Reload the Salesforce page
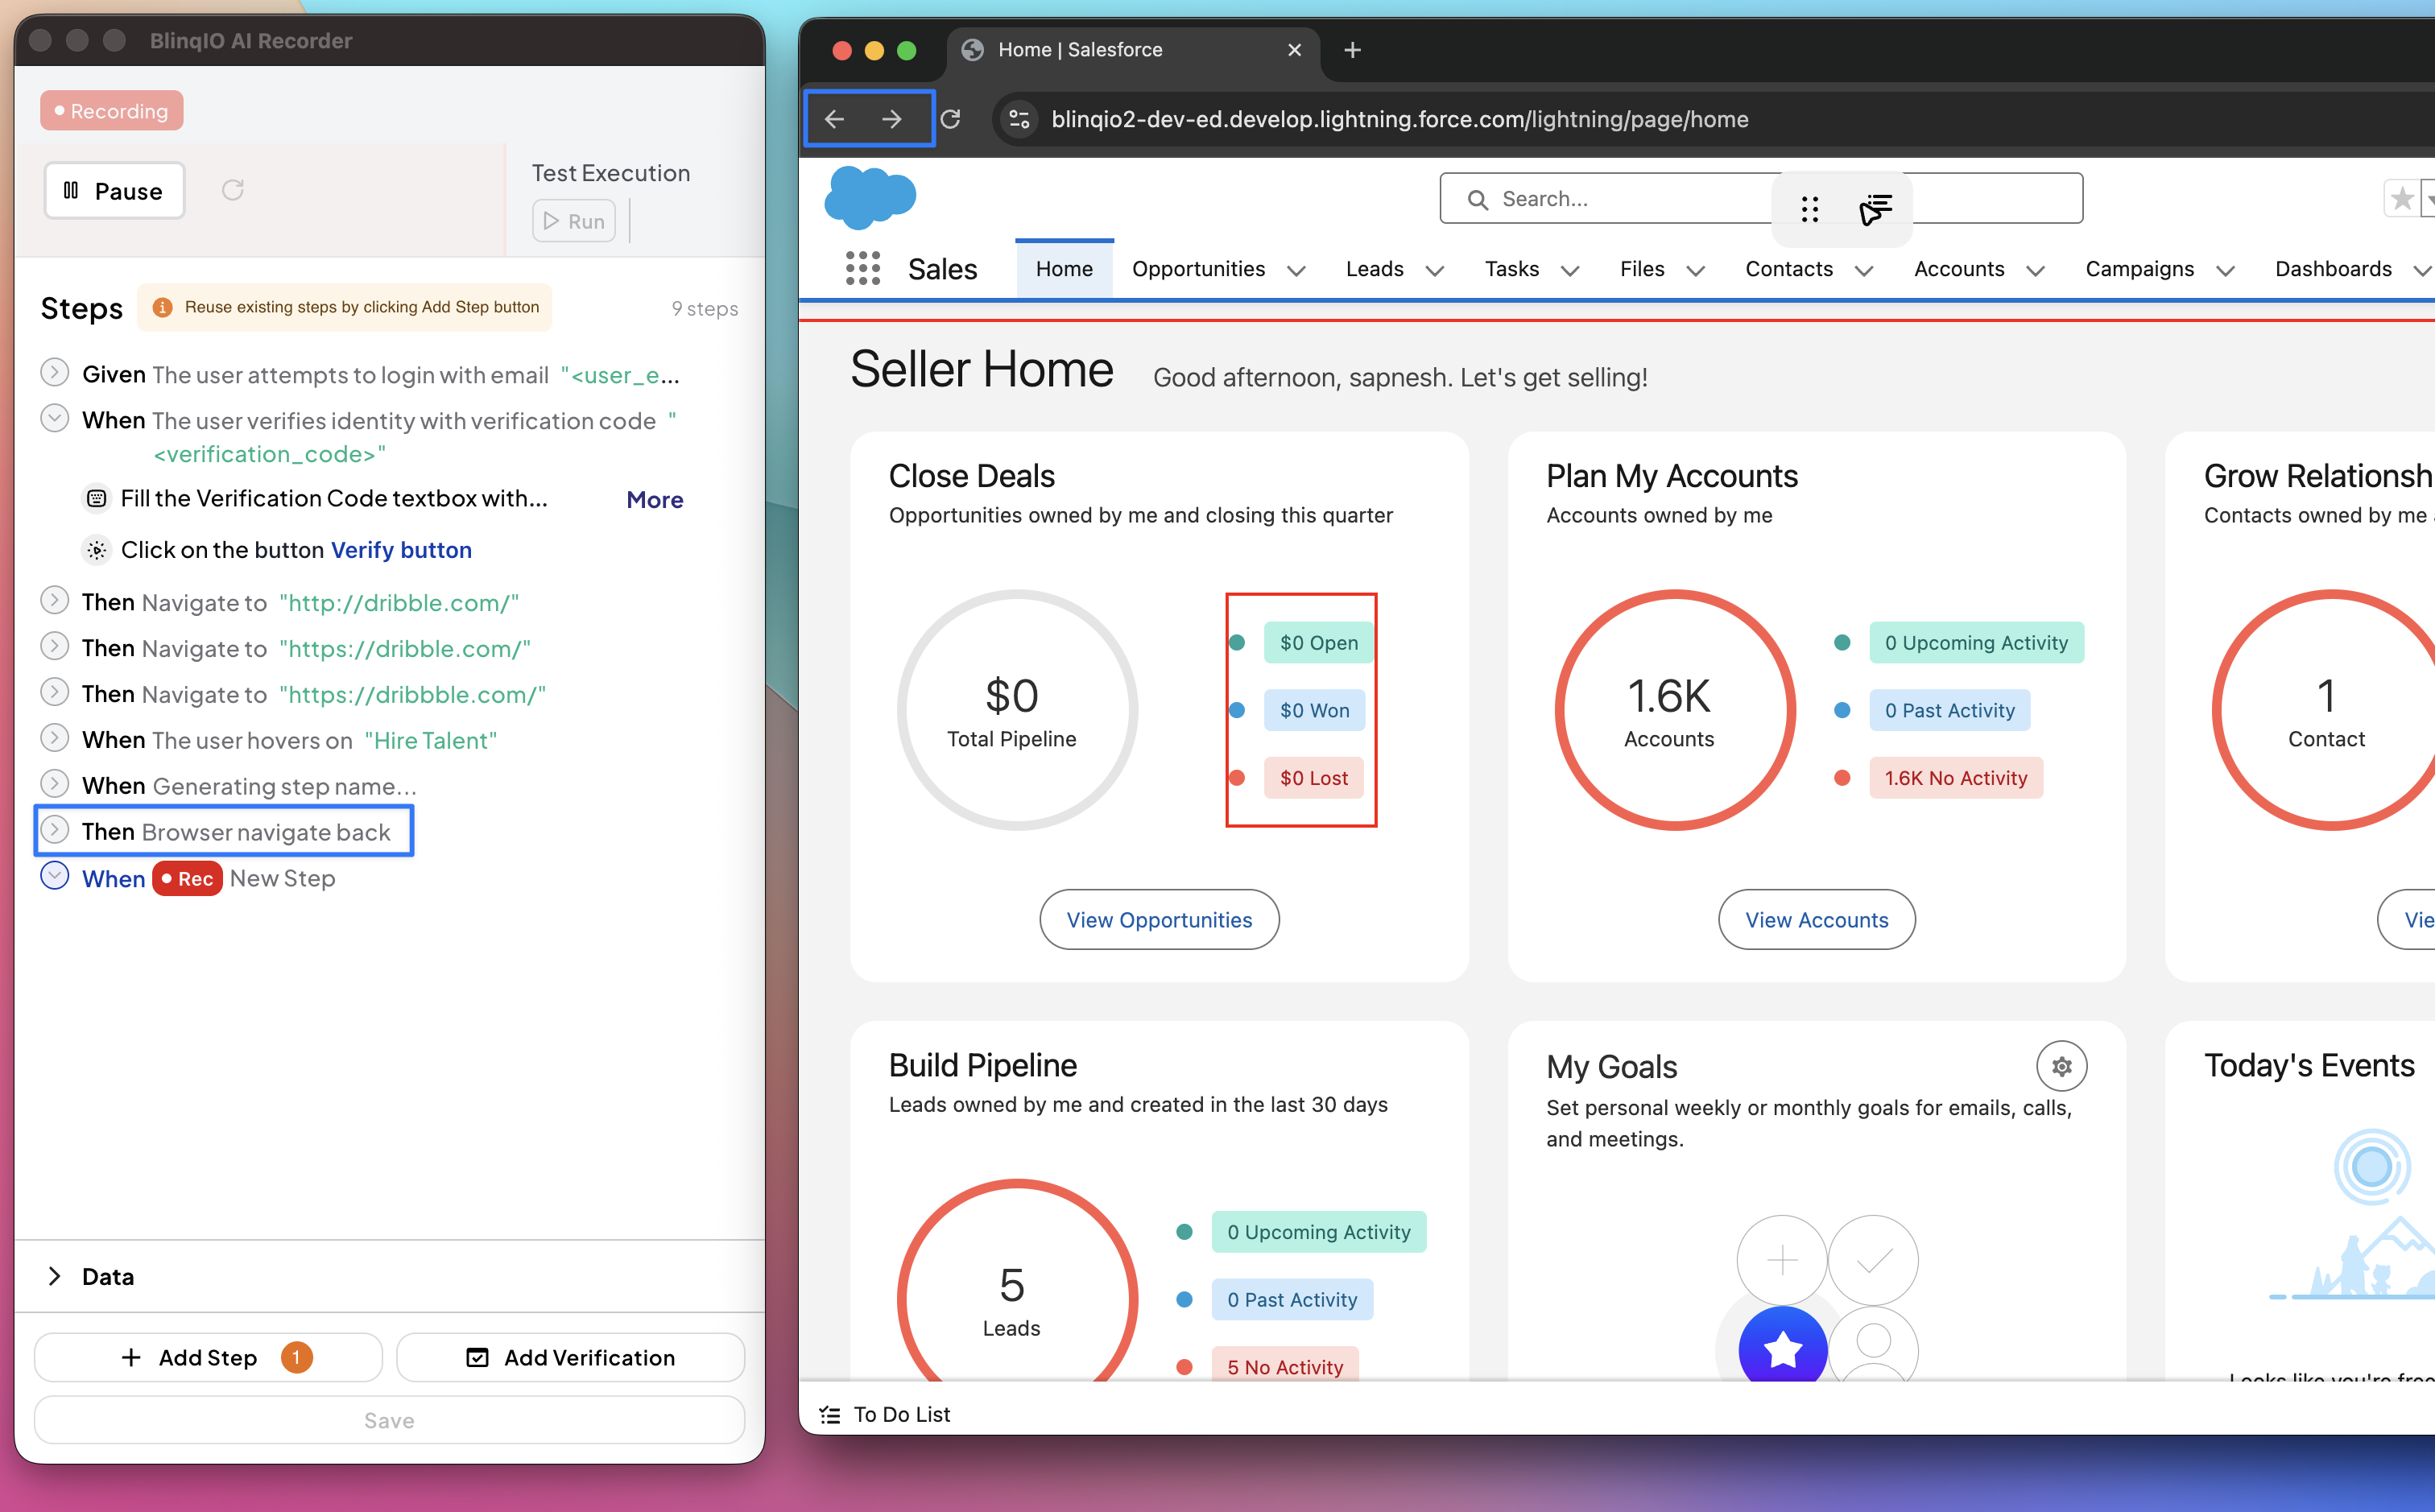Viewport: 2435px width, 1512px height. coord(951,119)
